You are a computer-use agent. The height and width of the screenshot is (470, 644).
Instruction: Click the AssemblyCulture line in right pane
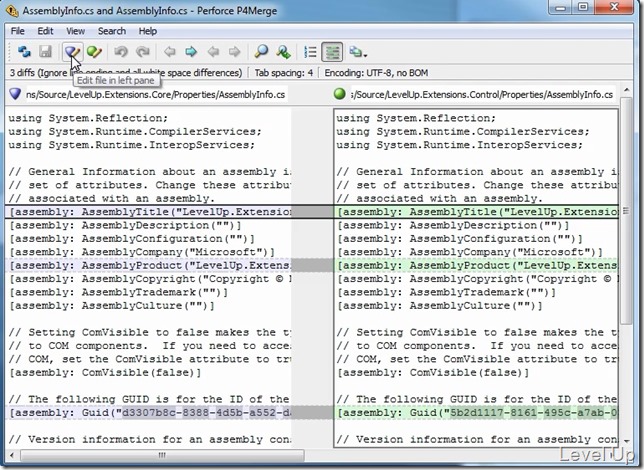pos(440,306)
